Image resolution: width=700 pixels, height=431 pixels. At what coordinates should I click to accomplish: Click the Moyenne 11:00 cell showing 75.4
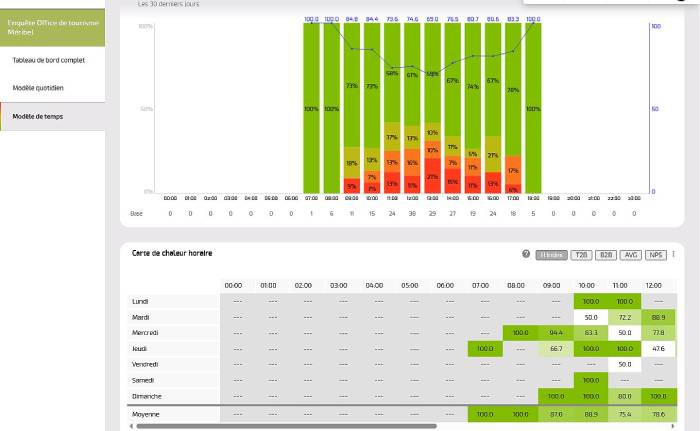click(624, 414)
